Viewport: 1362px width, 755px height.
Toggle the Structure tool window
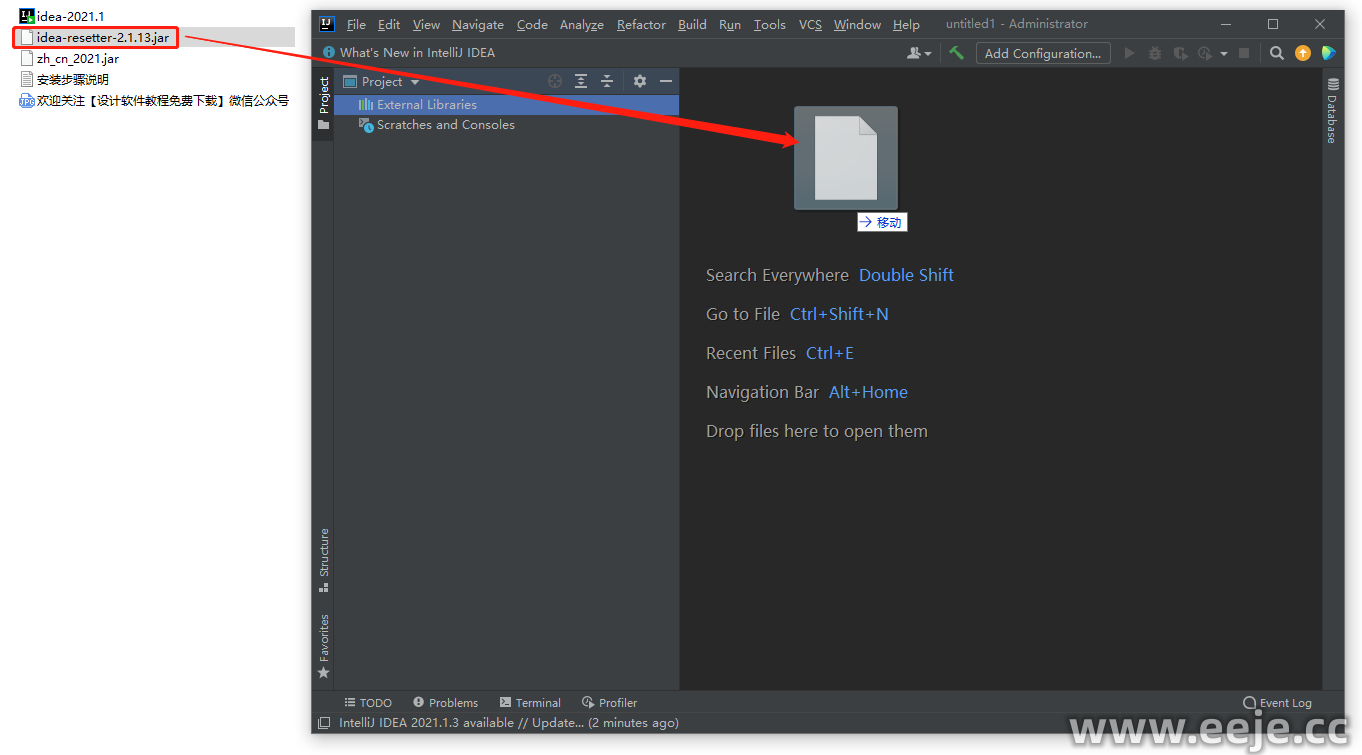[323, 559]
